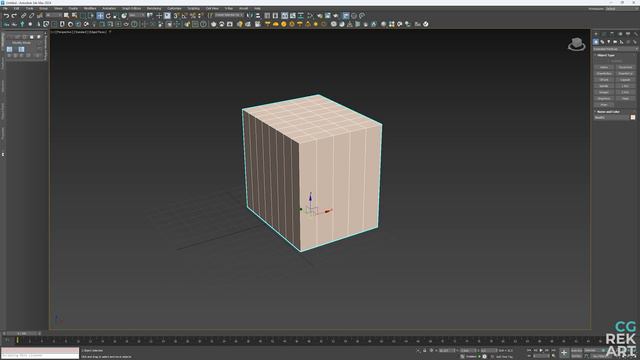Open the Curve Editor from toolbar

pos(293,16)
